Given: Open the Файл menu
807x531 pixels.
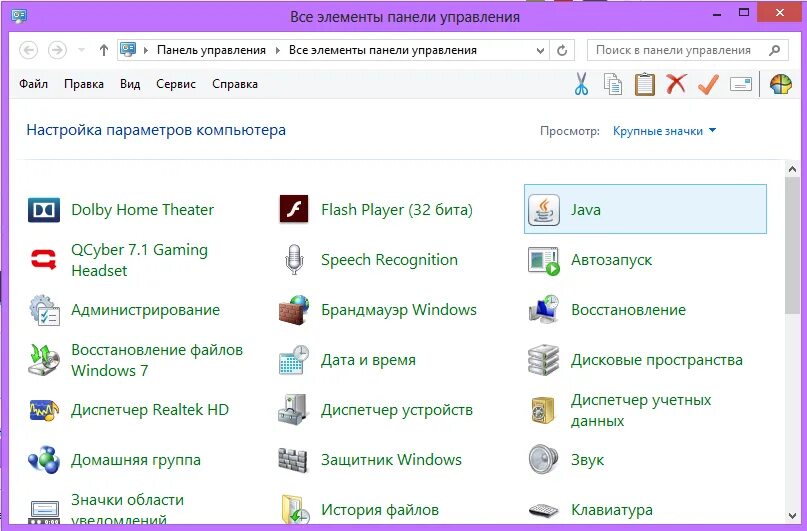Looking at the screenshot, I should [33, 84].
